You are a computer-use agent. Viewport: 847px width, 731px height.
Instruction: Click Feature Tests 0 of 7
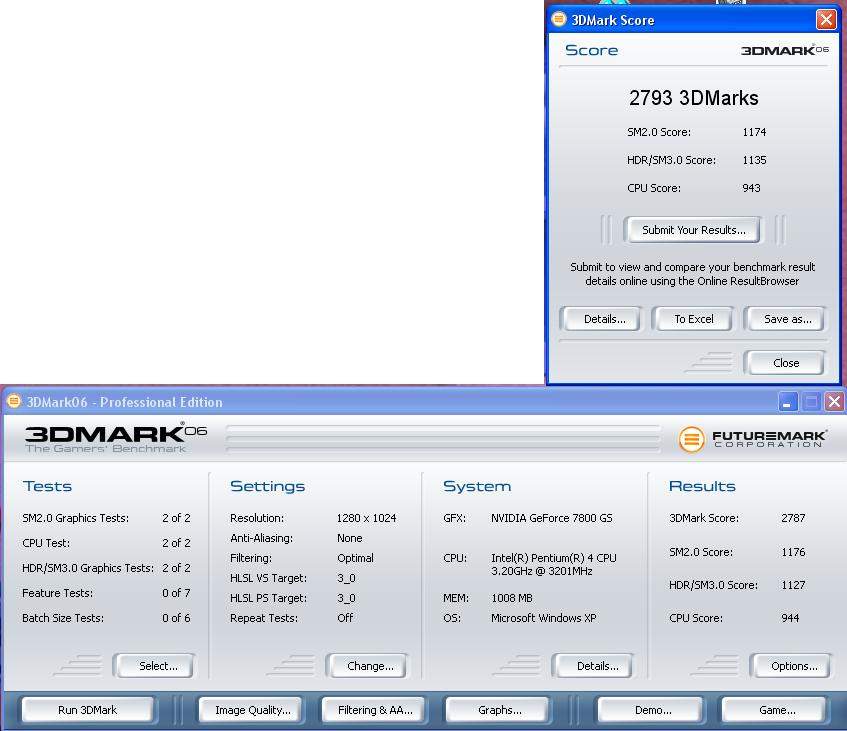click(x=176, y=593)
